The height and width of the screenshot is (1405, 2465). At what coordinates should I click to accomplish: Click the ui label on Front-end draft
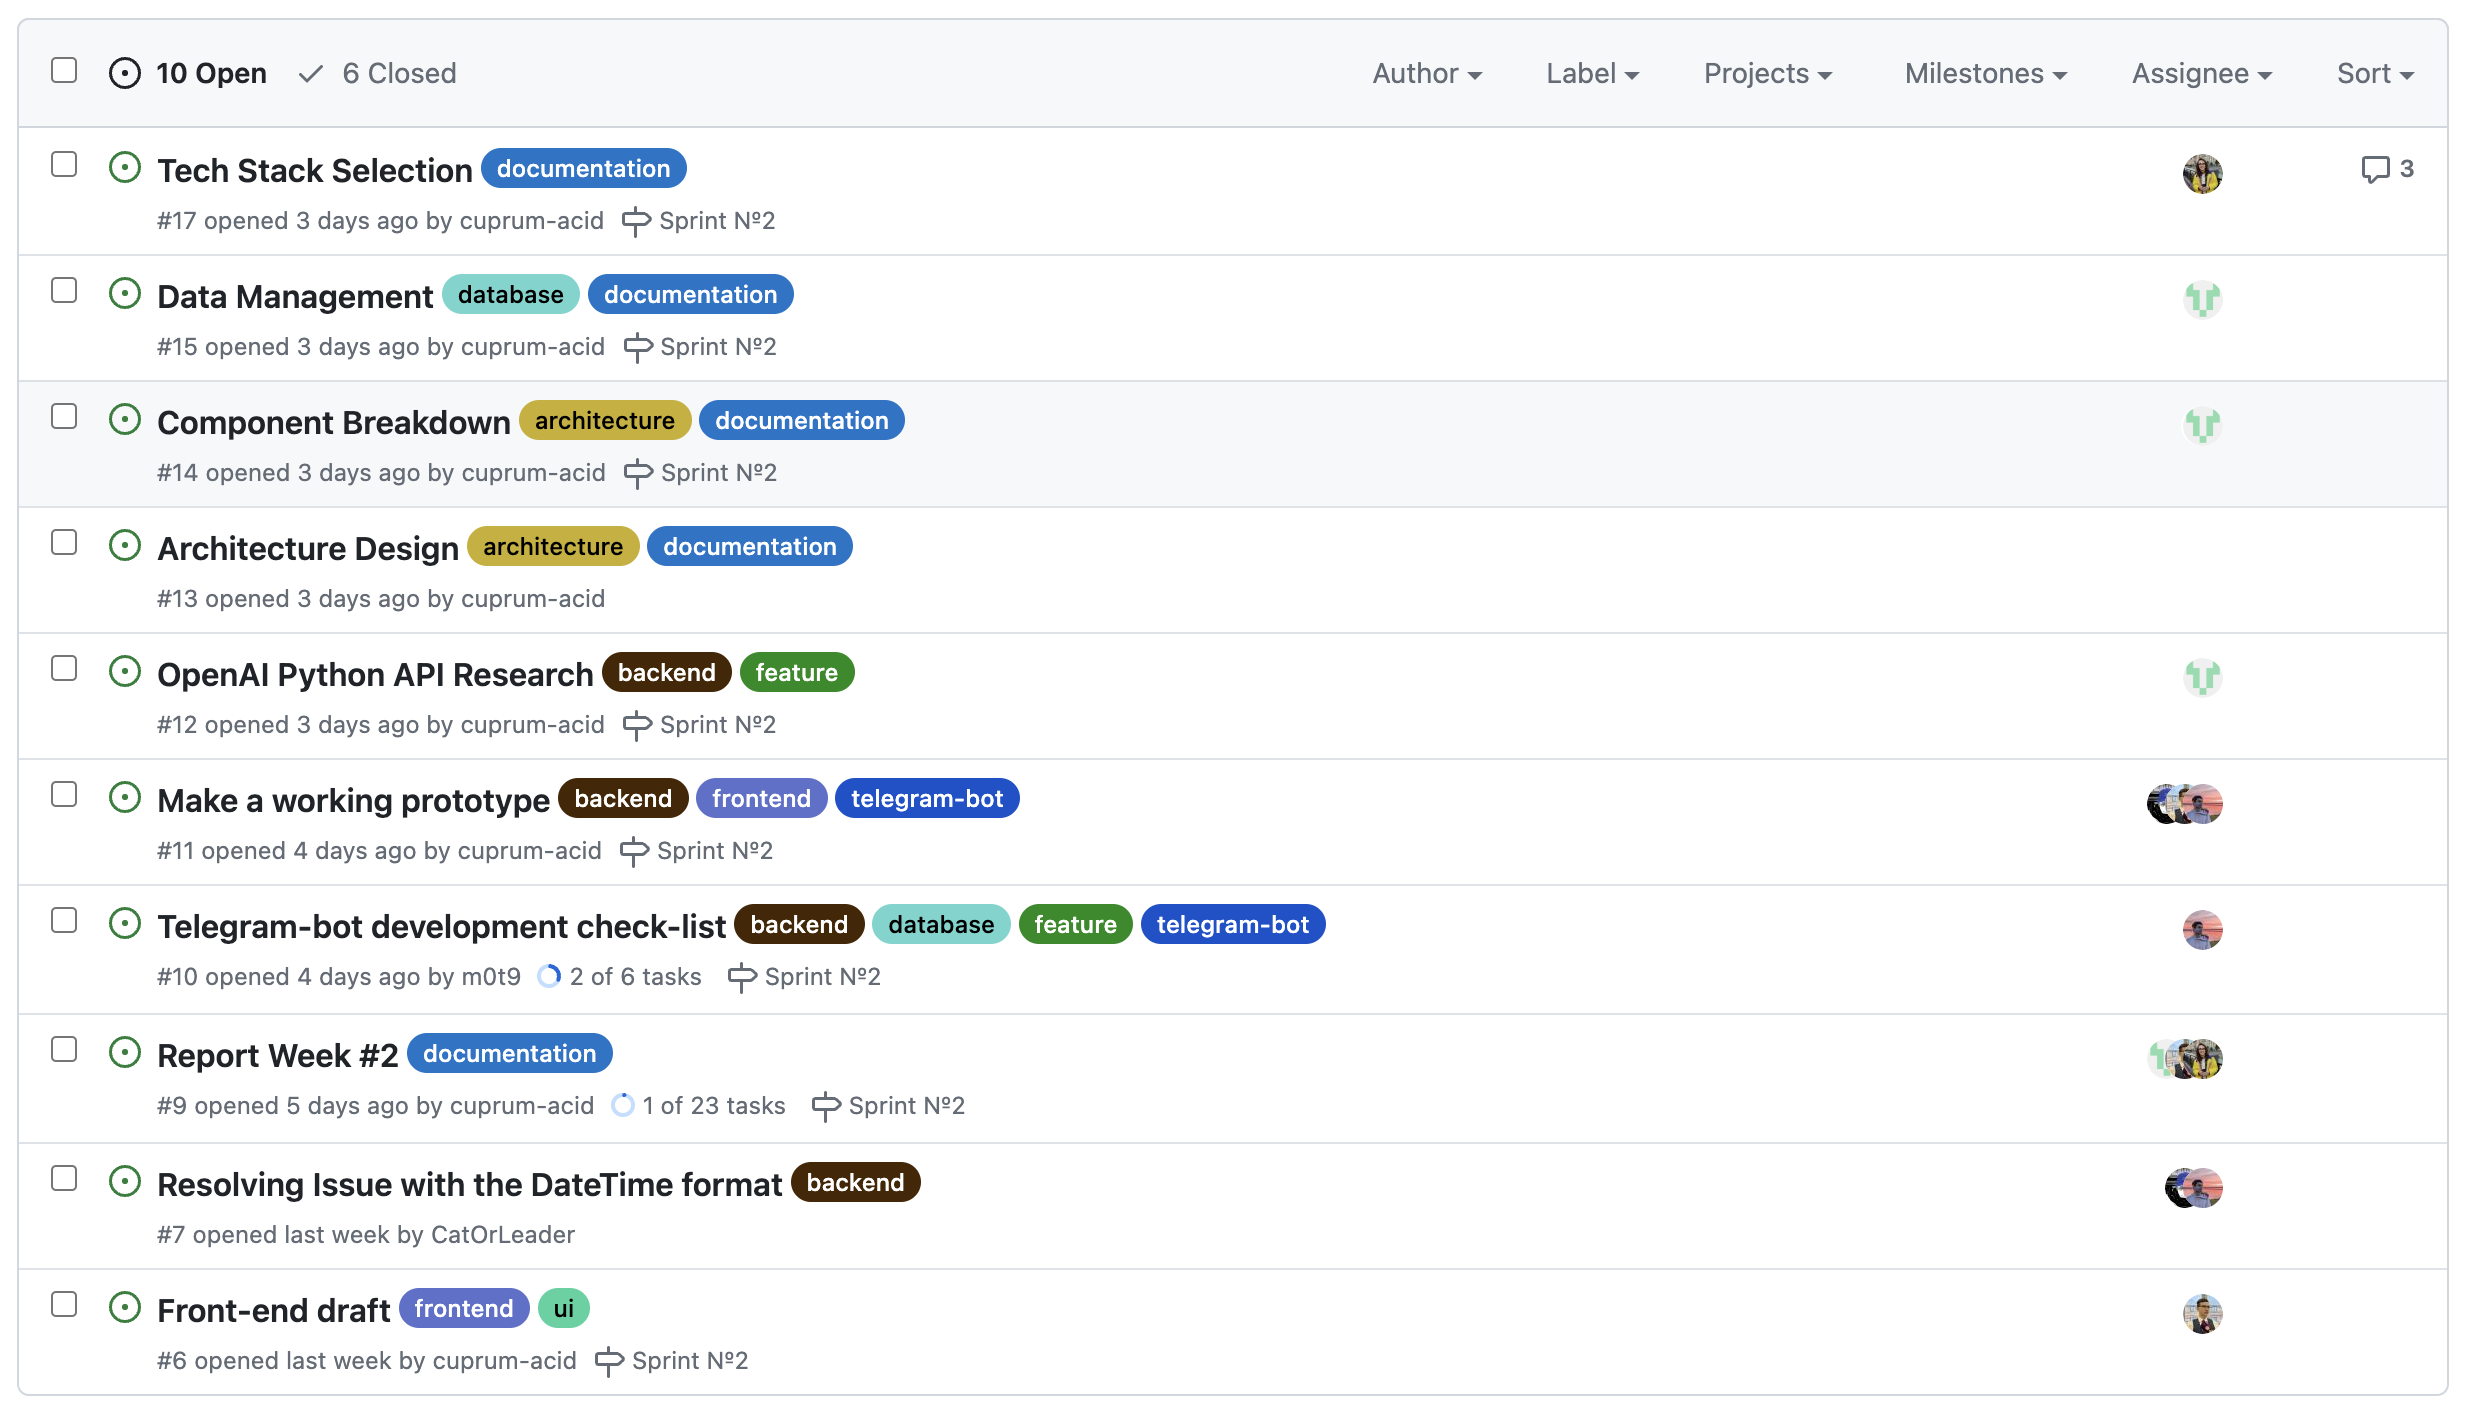pos(563,1308)
